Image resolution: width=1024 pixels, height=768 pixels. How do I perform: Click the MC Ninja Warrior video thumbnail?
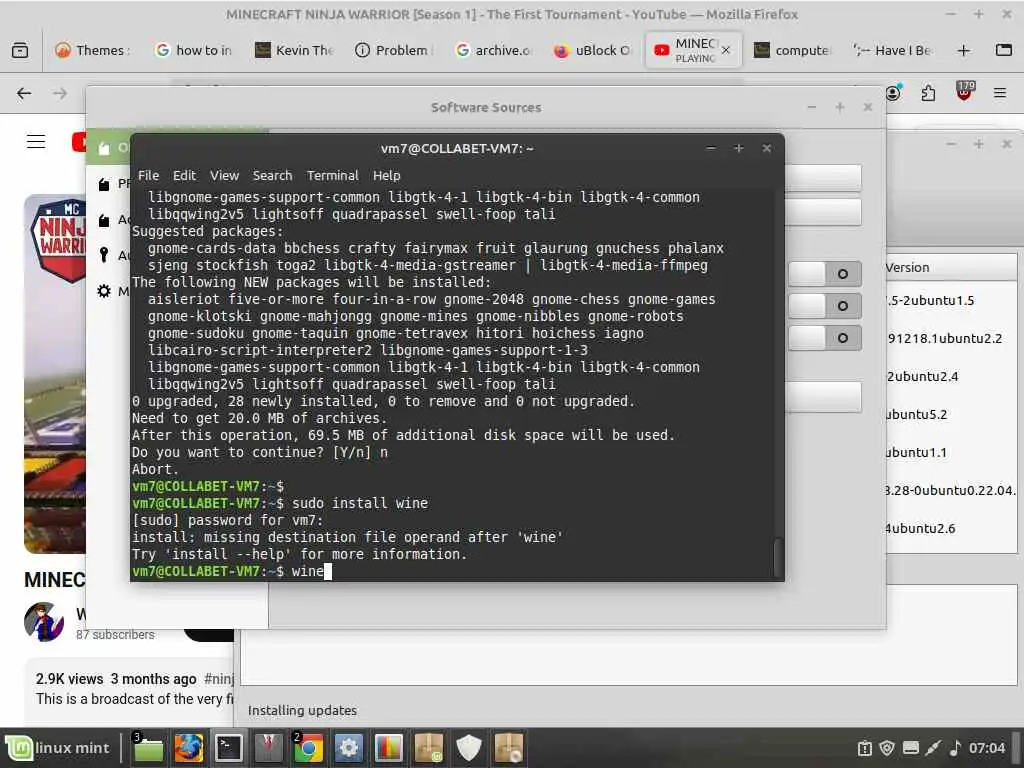tap(55, 374)
